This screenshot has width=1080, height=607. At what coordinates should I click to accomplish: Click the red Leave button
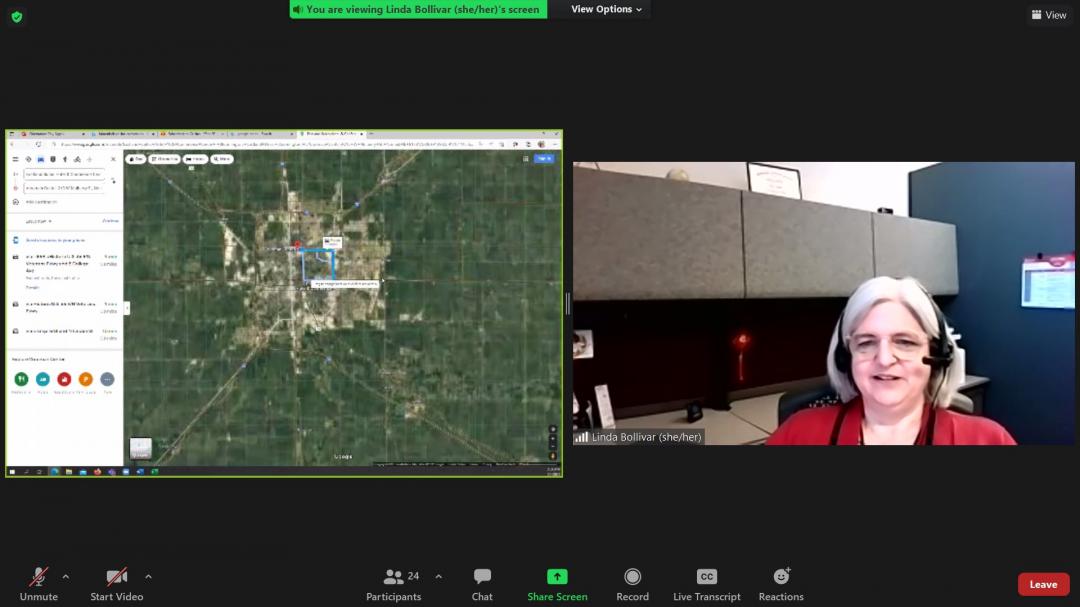pyautogui.click(x=1043, y=584)
